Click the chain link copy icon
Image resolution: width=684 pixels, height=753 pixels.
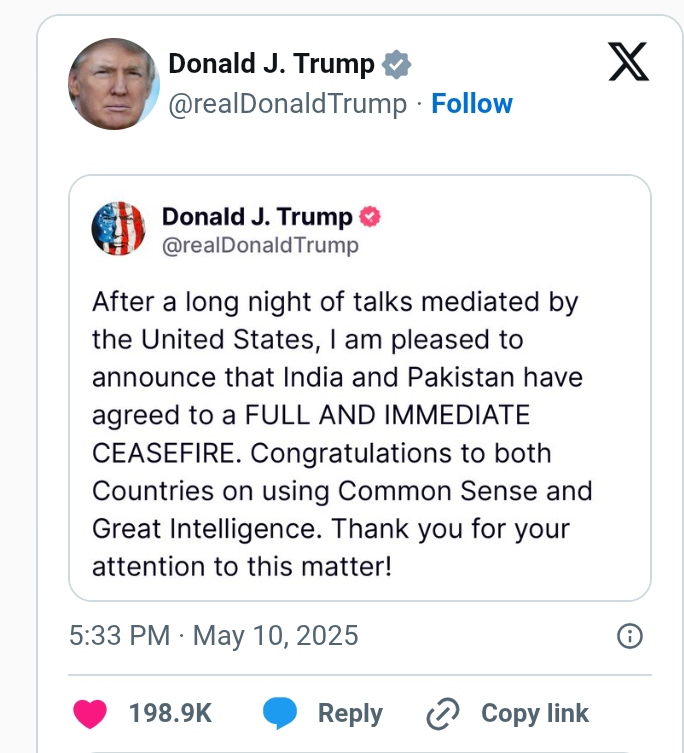tap(442, 714)
